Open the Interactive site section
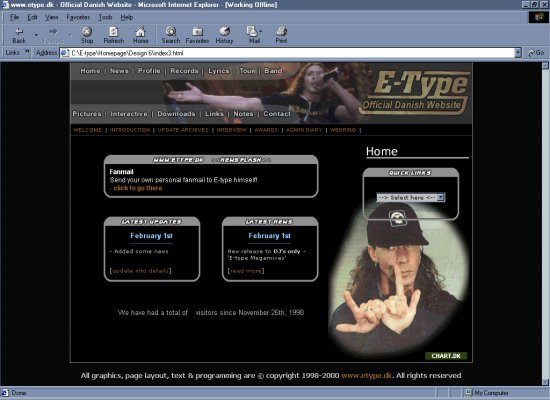 pos(129,114)
